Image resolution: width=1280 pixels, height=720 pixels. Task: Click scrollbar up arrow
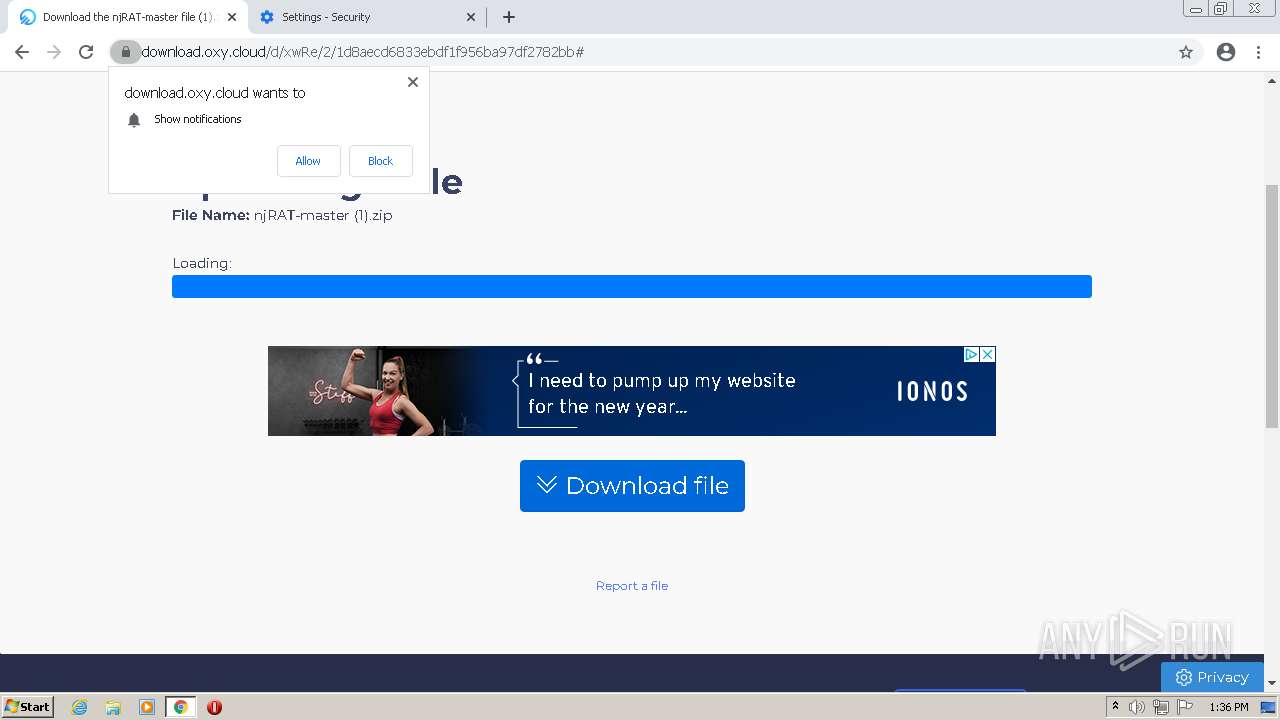[x=1272, y=79]
